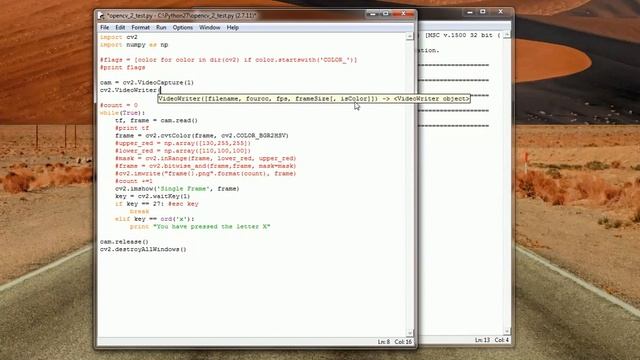Click the shell window scrollbar up arrow

[507, 36]
